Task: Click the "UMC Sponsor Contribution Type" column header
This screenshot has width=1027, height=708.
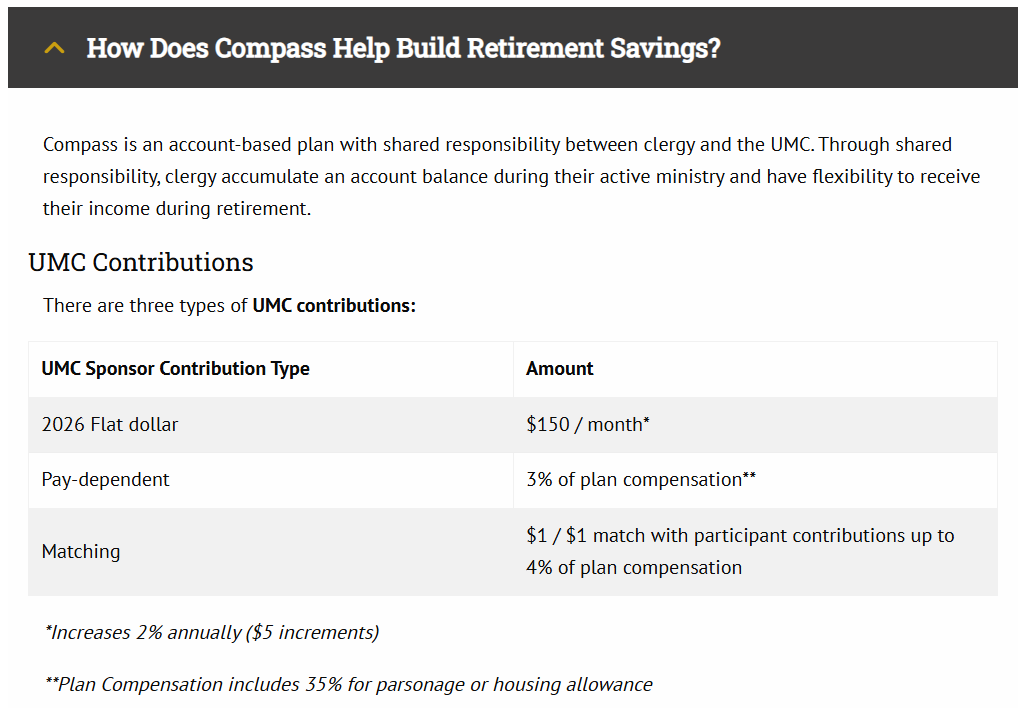Action: [175, 369]
